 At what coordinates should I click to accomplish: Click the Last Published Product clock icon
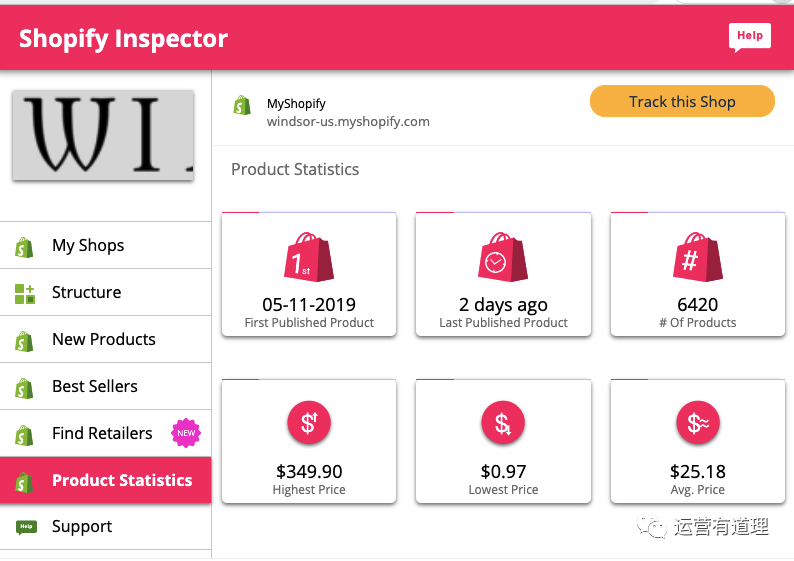pos(503,259)
